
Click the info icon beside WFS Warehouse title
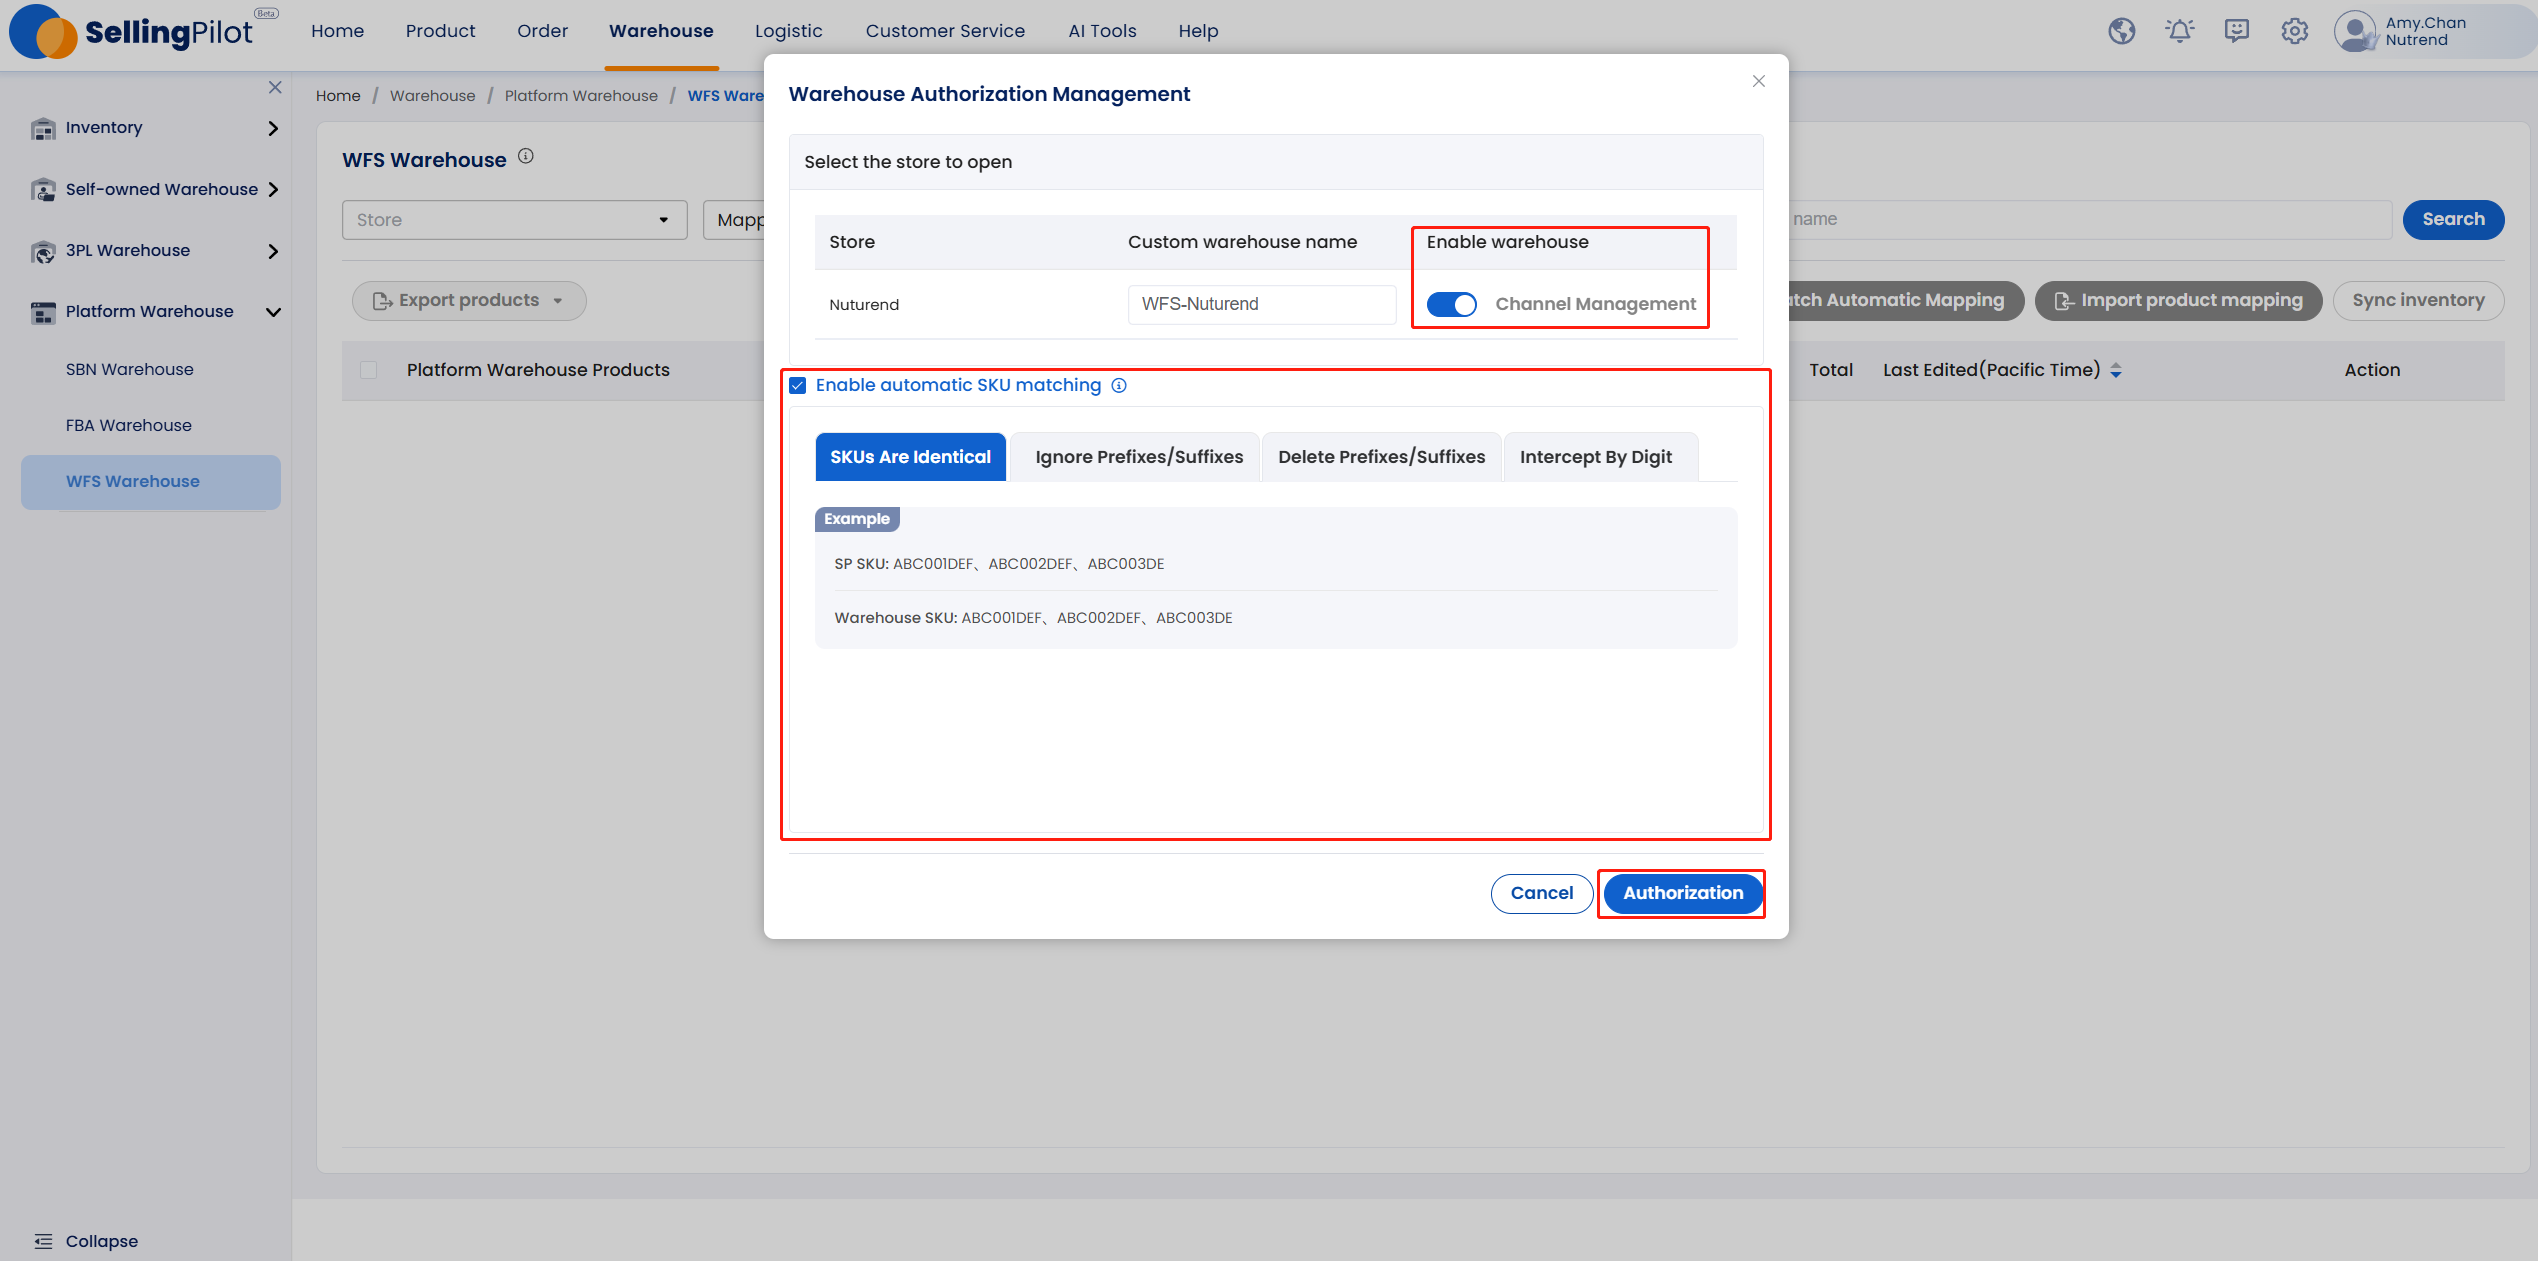[x=526, y=156]
